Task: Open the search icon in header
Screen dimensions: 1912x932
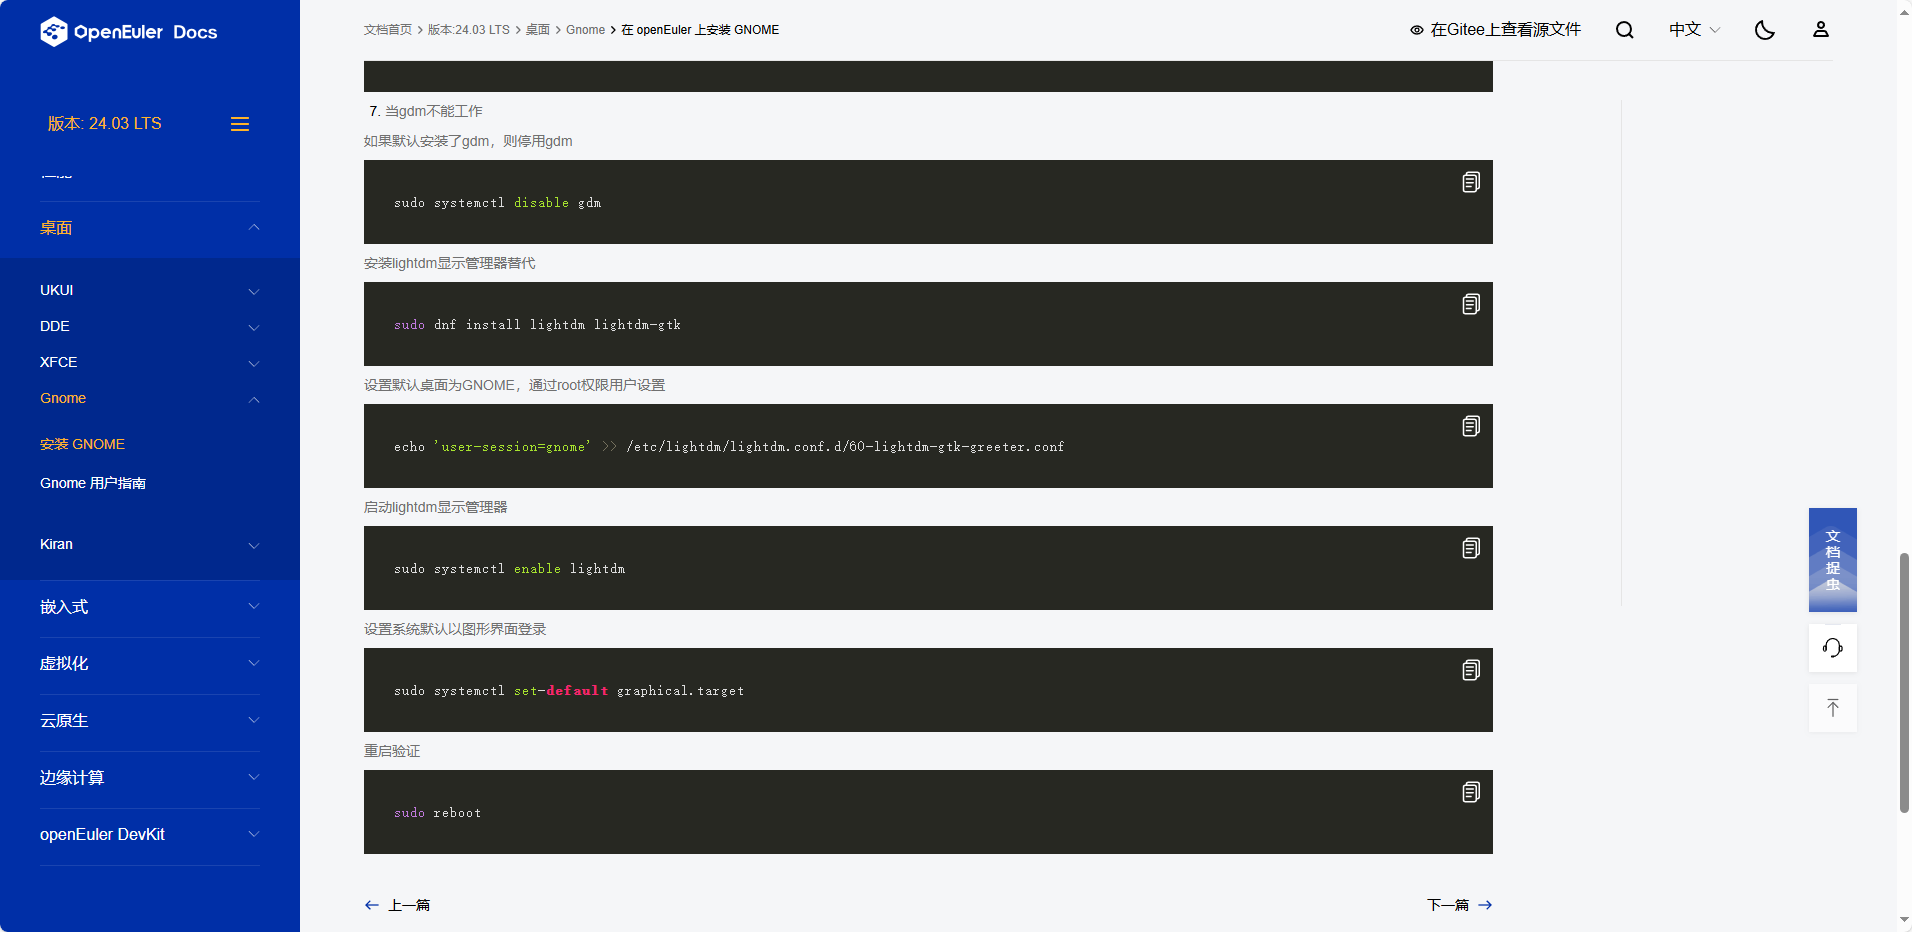Action: pyautogui.click(x=1624, y=30)
